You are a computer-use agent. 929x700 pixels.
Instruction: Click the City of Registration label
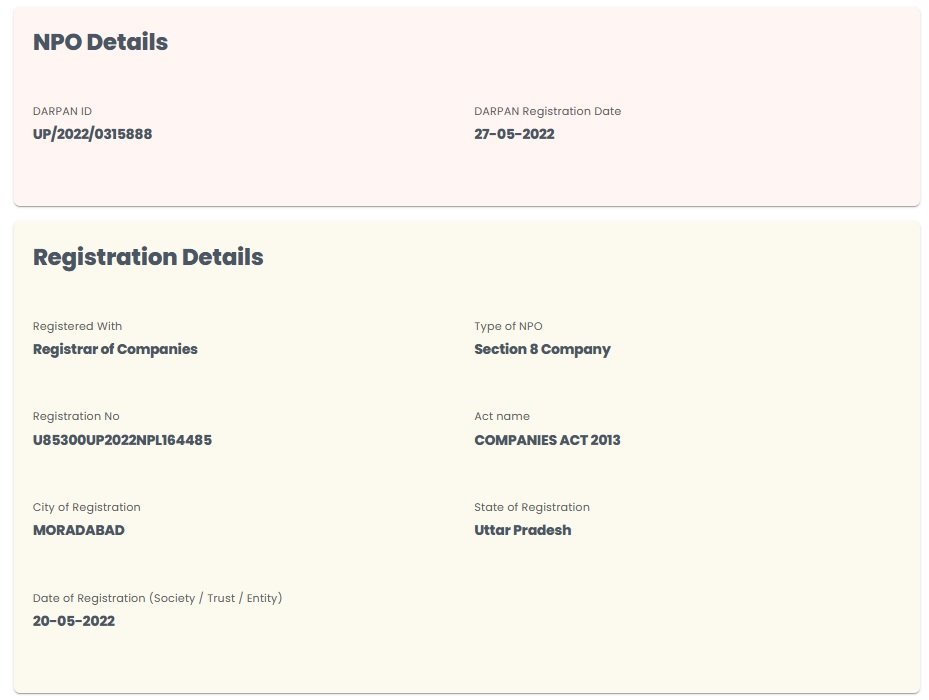tap(86, 507)
